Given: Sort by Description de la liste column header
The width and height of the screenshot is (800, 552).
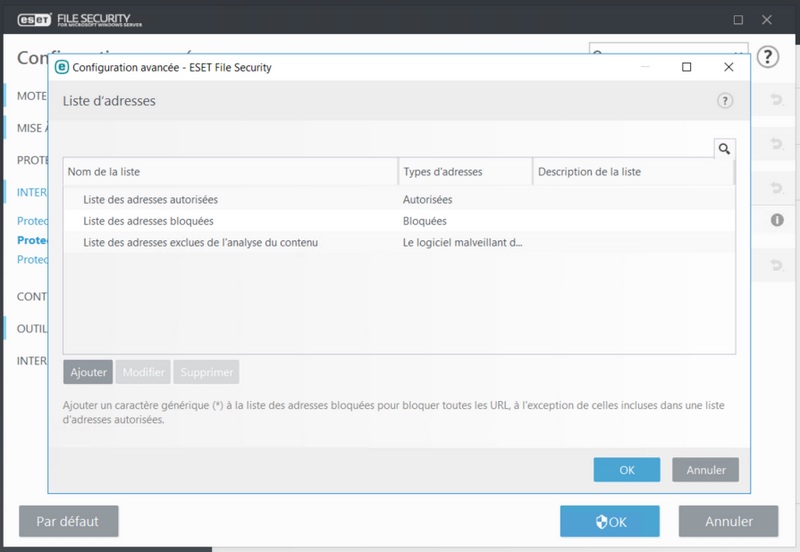Looking at the screenshot, I should click(633, 171).
